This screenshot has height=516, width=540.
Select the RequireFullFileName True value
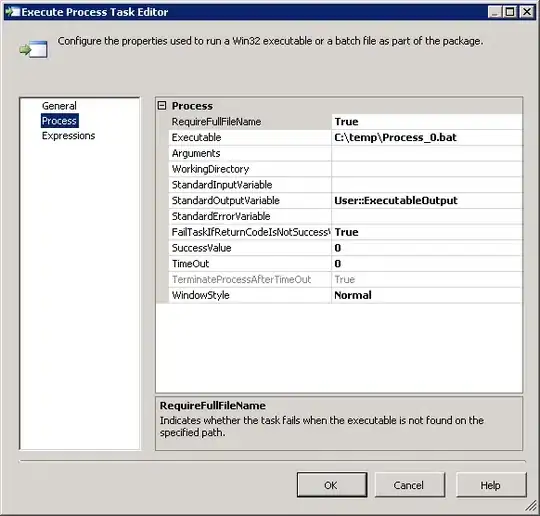point(427,122)
